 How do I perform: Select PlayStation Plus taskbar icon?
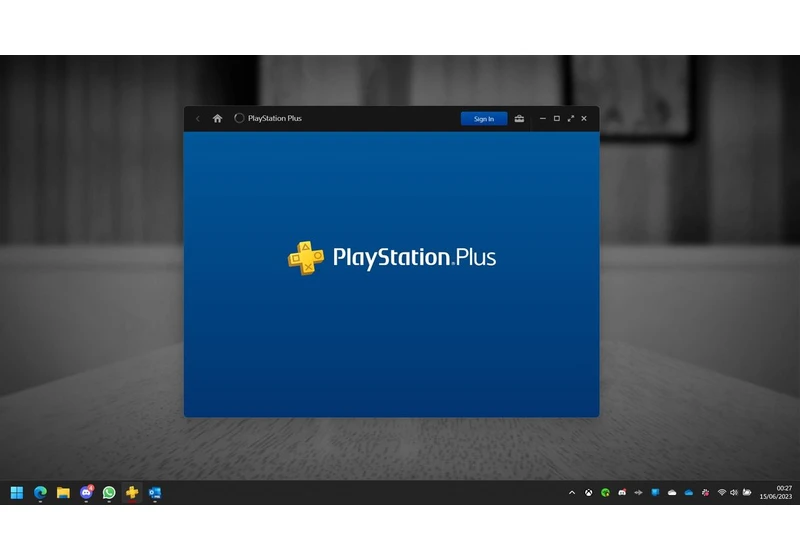pos(132,492)
